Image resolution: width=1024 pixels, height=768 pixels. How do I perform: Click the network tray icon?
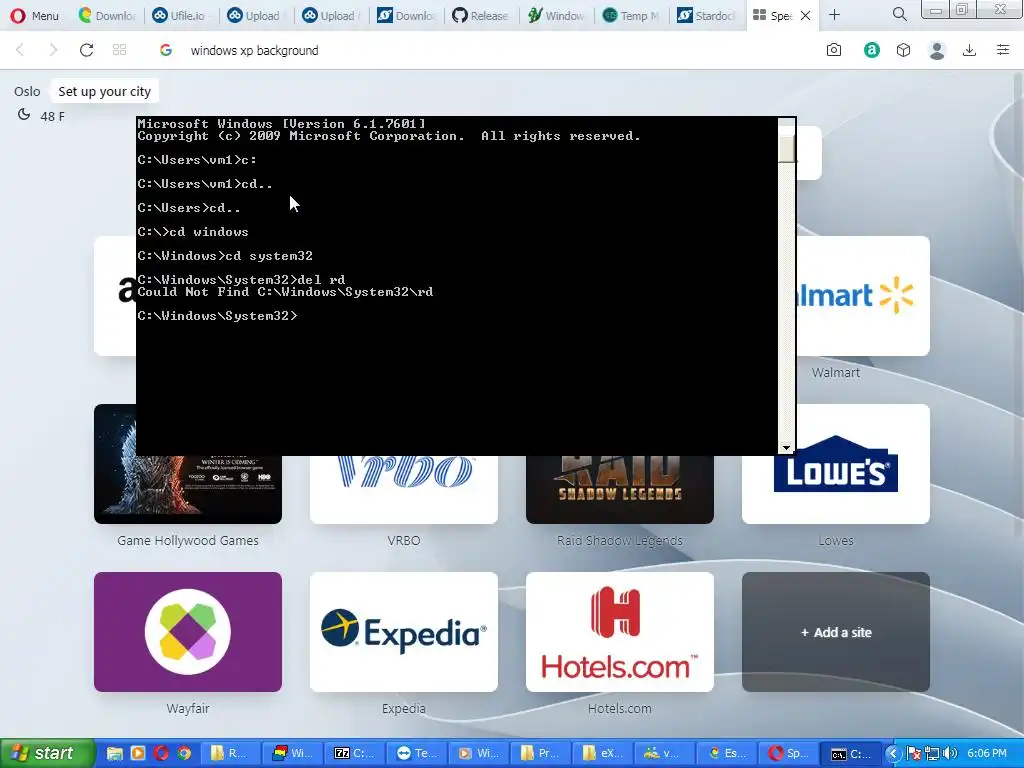(x=932, y=754)
